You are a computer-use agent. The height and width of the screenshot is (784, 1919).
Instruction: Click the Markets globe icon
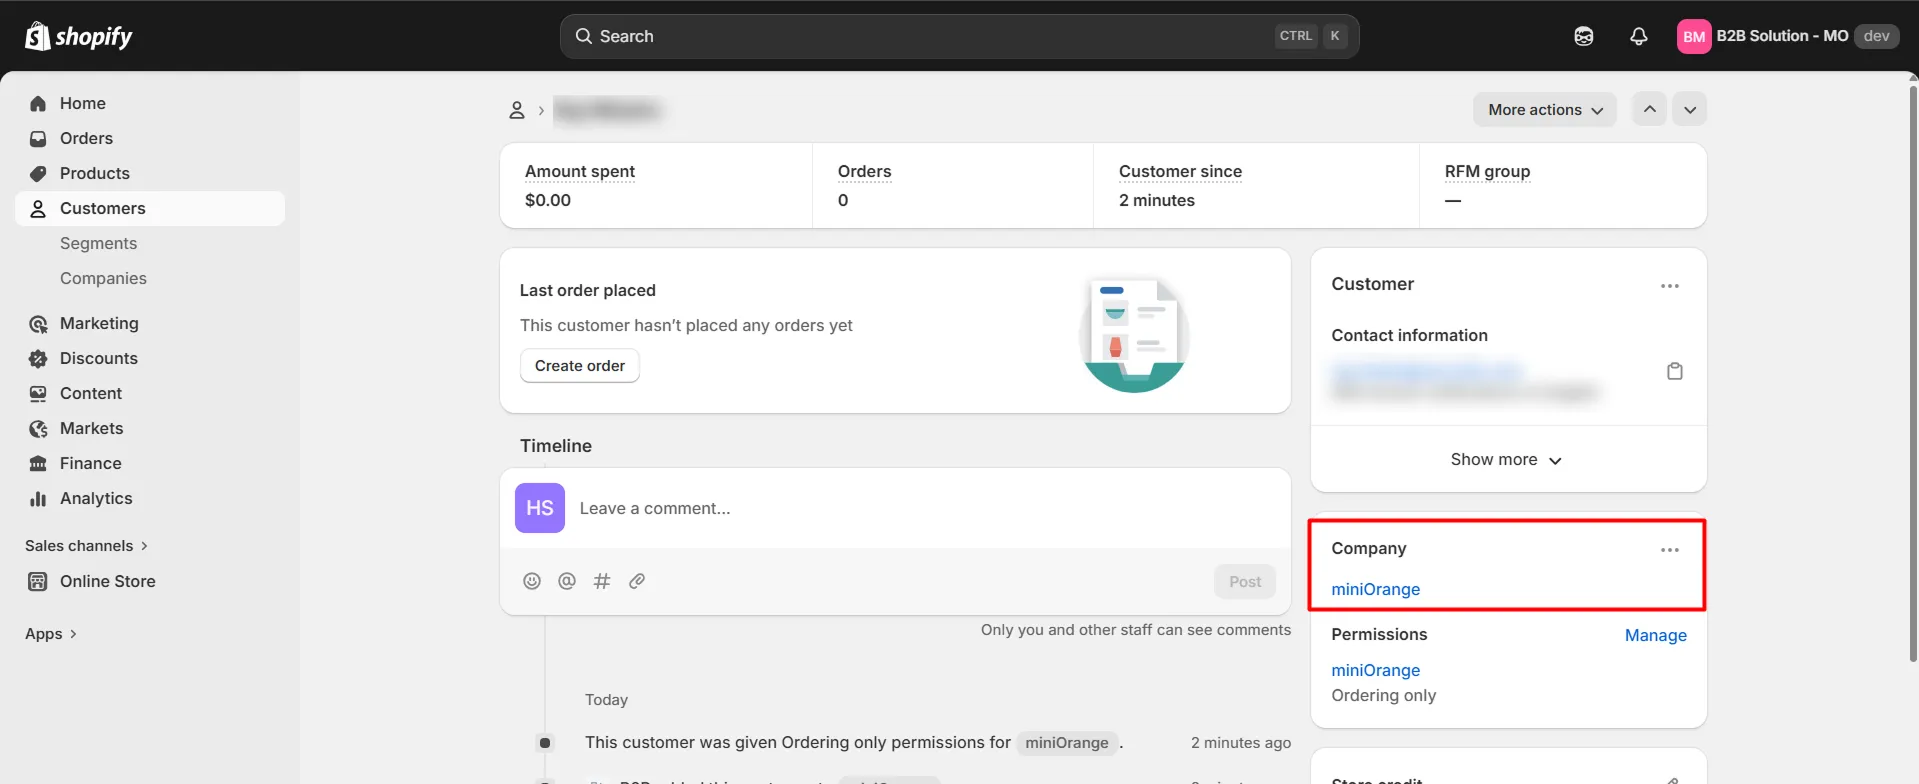(38, 429)
